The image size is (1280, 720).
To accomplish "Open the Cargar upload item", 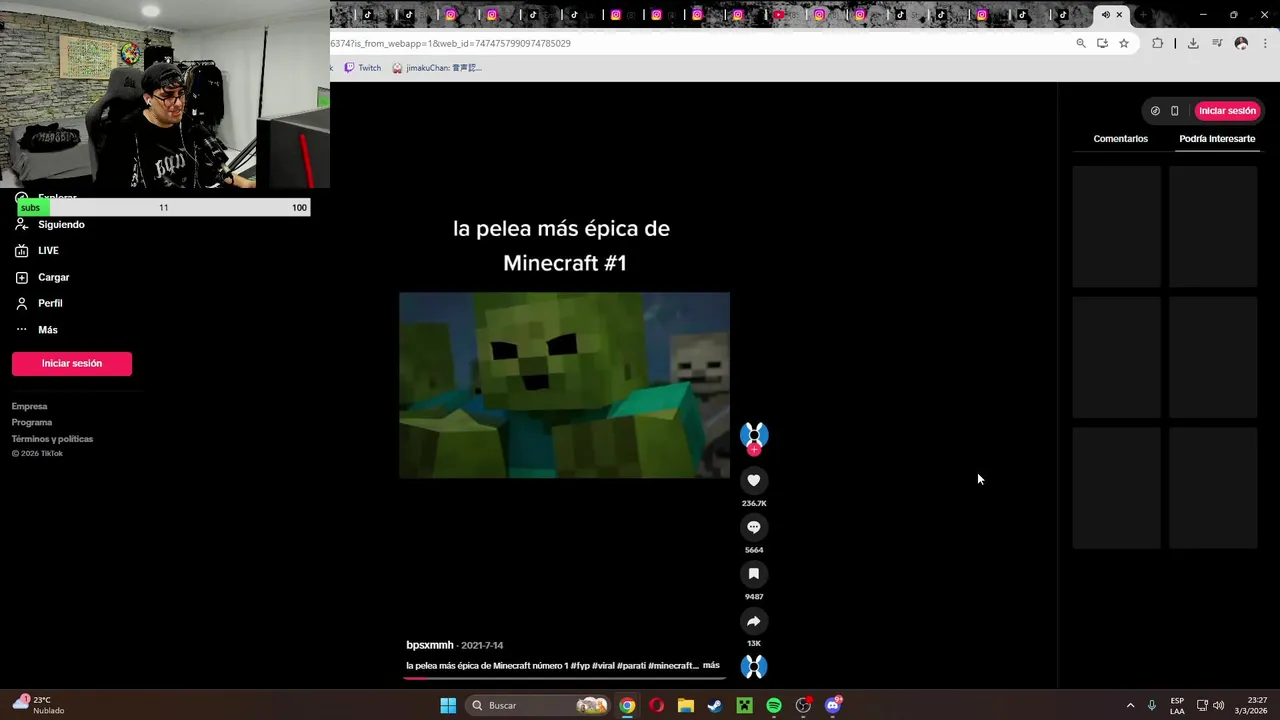I will pos(53,277).
